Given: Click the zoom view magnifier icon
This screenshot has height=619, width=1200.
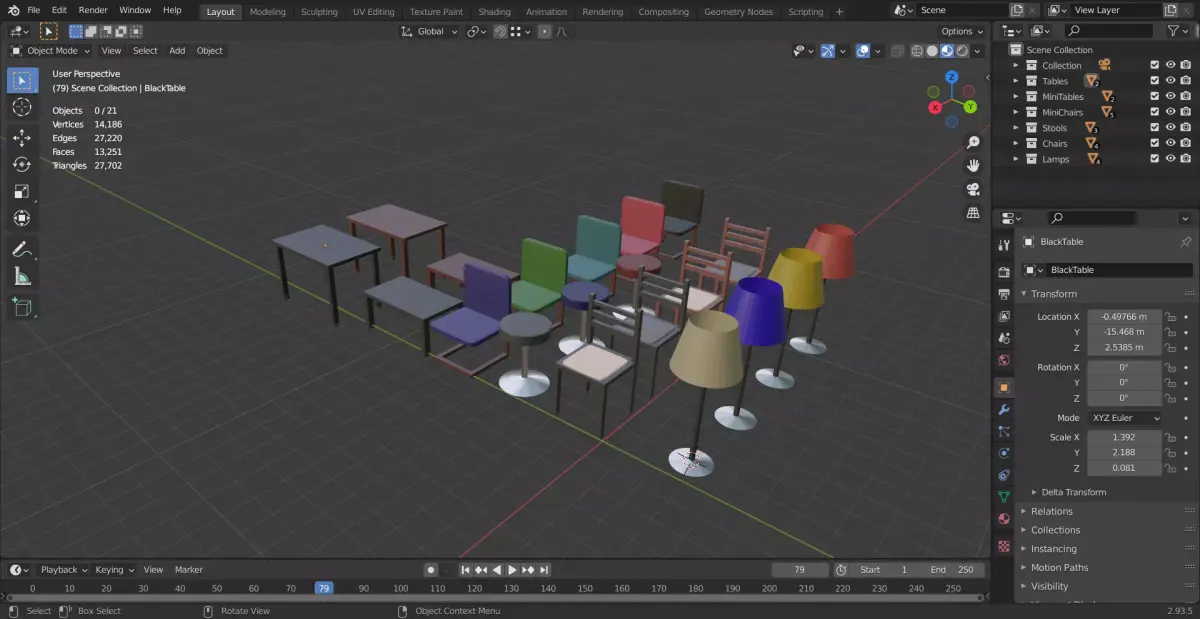Looking at the screenshot, I should (973, 143).
